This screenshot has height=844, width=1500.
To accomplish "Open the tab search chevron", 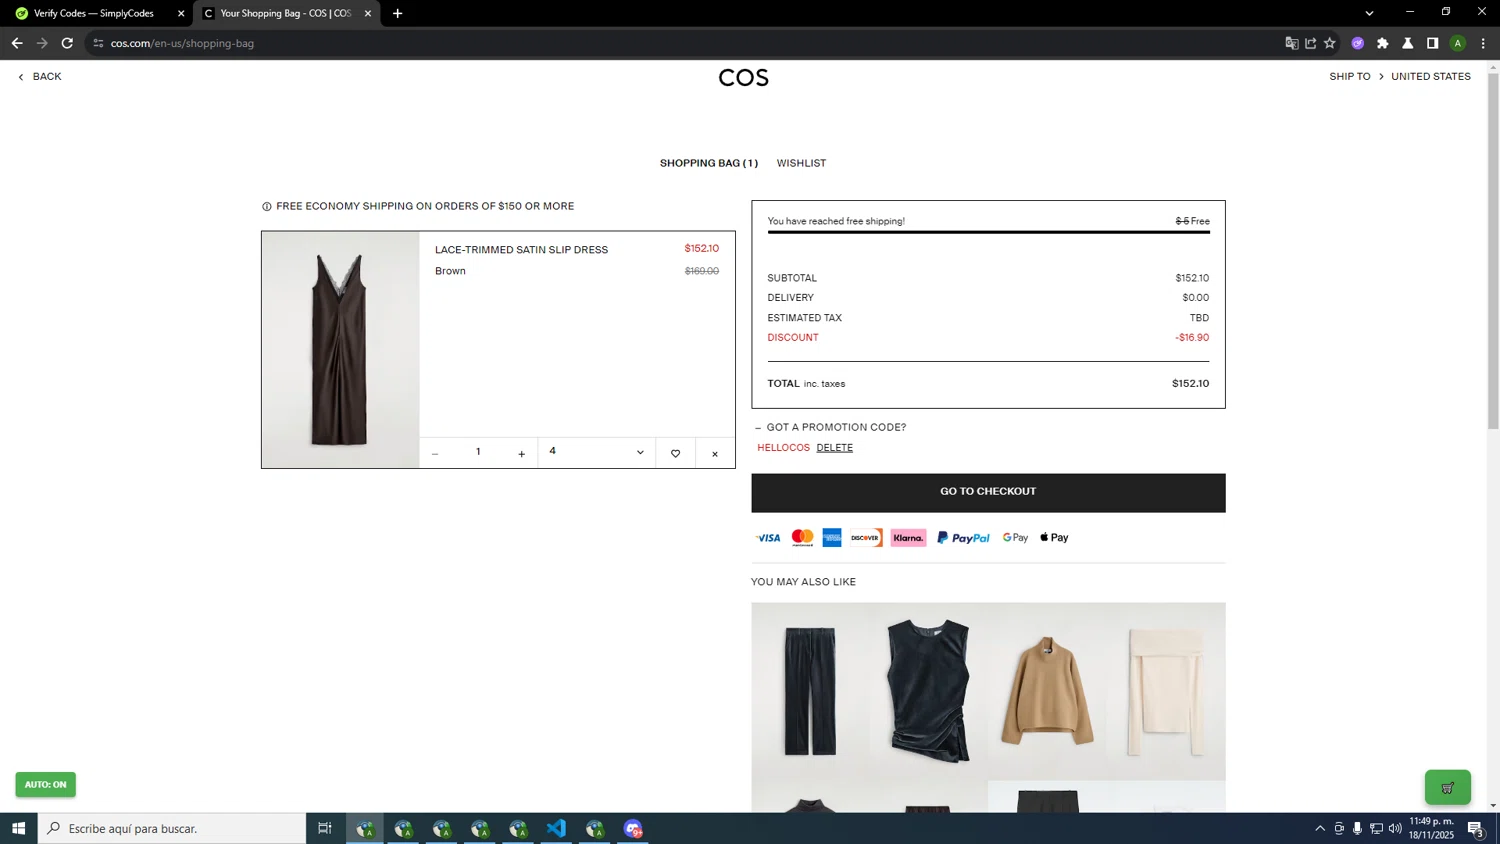I will click(1369, 13).
